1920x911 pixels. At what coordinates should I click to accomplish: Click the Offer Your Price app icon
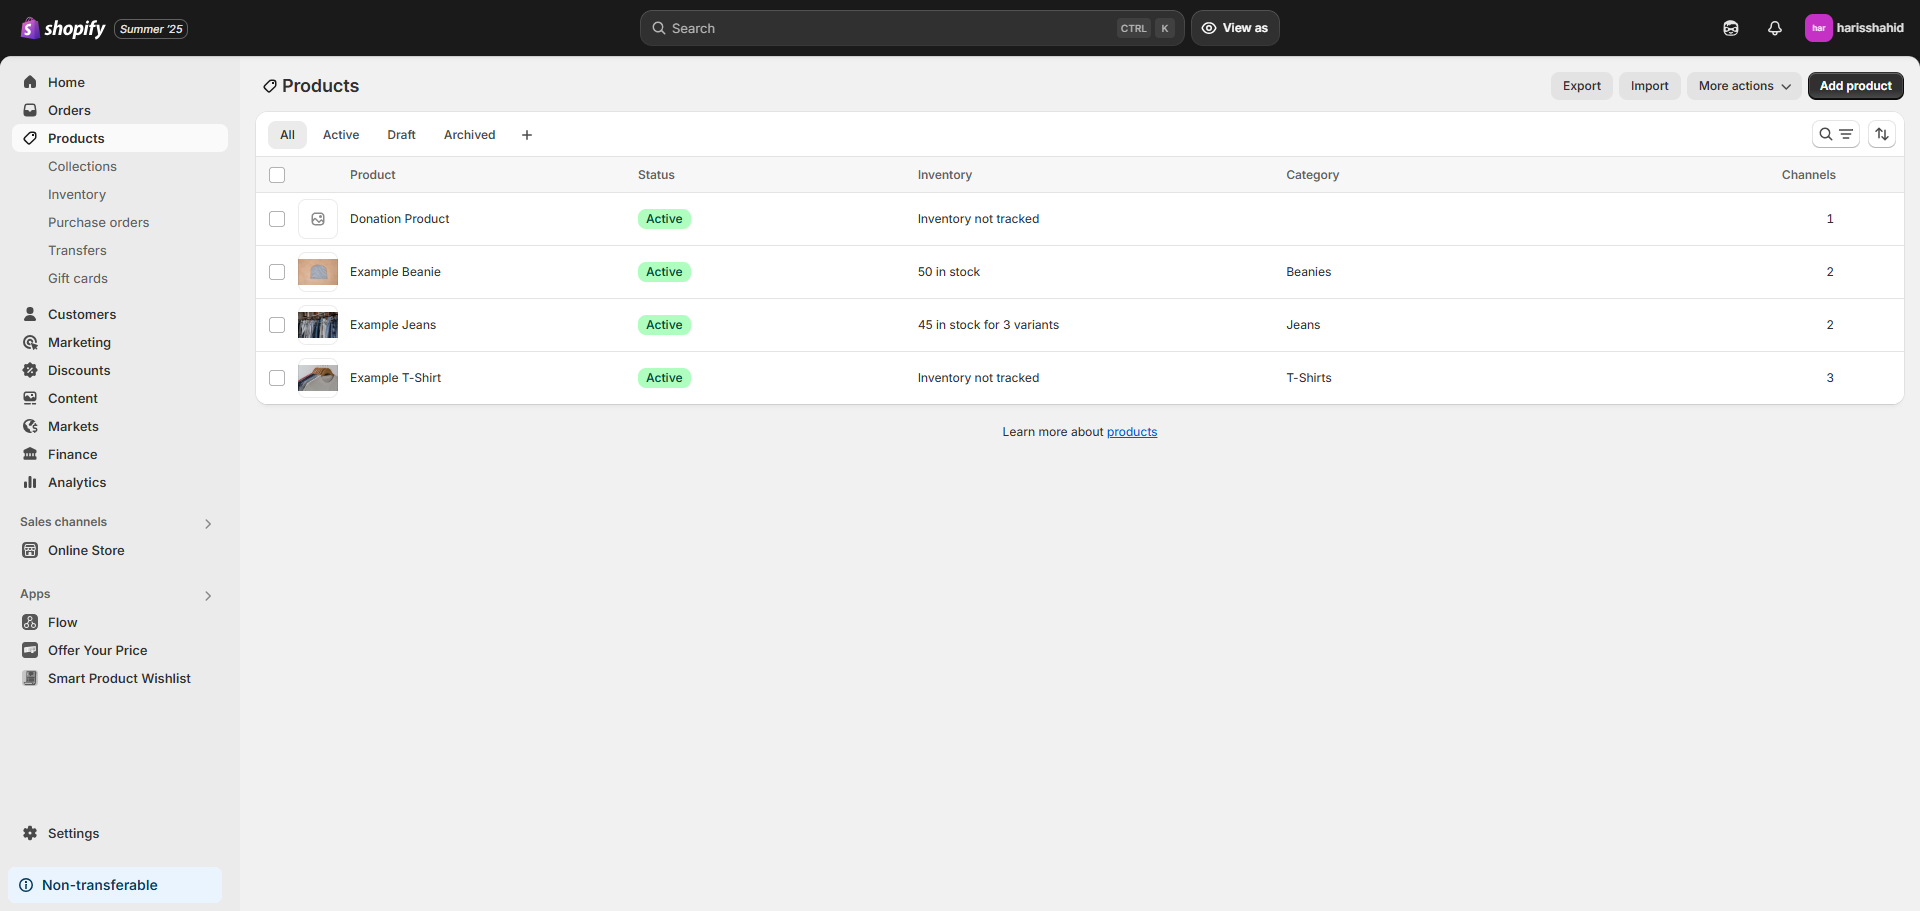coord(30,650)
